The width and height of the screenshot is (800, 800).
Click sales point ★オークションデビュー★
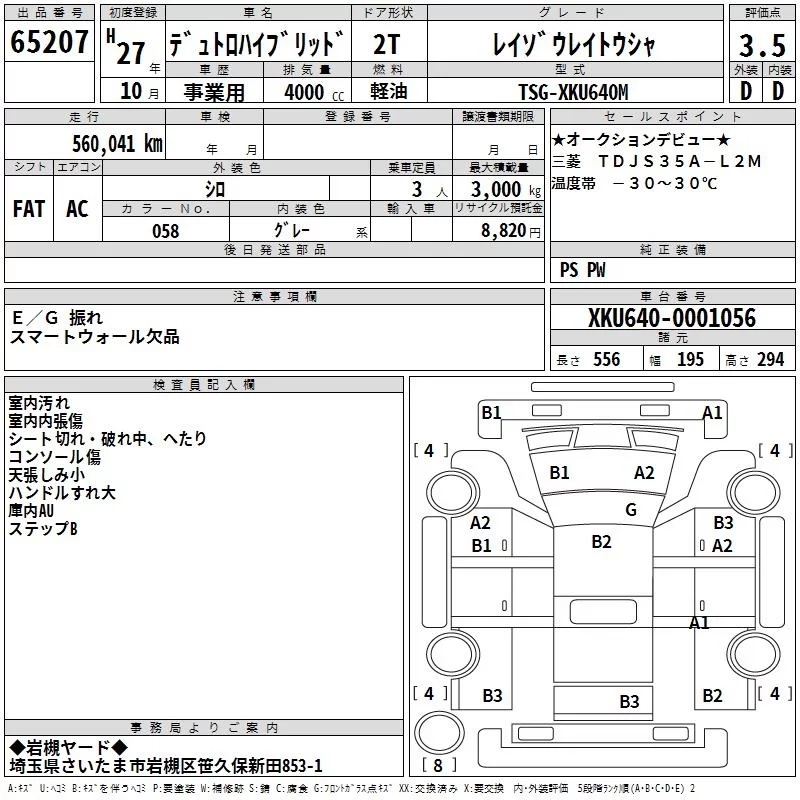pyautogui.click(x=641, y=139)
